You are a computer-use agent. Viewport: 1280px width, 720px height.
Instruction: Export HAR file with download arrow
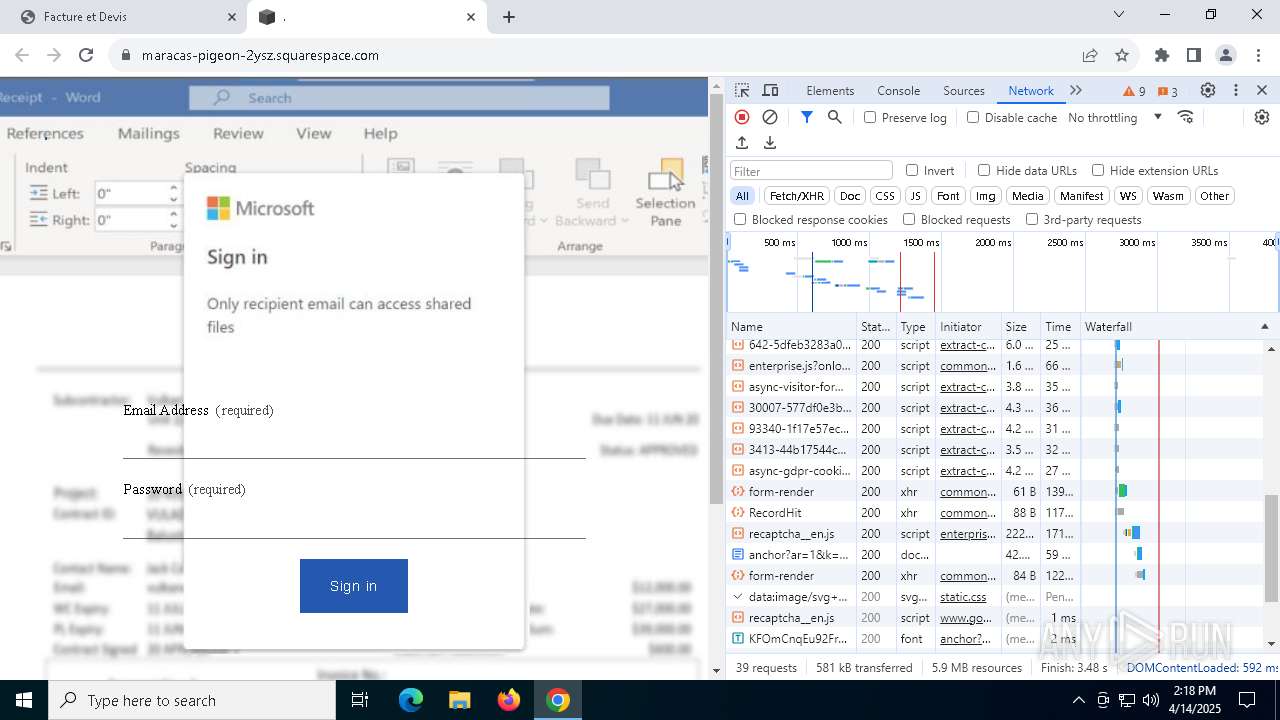point(770,143)
